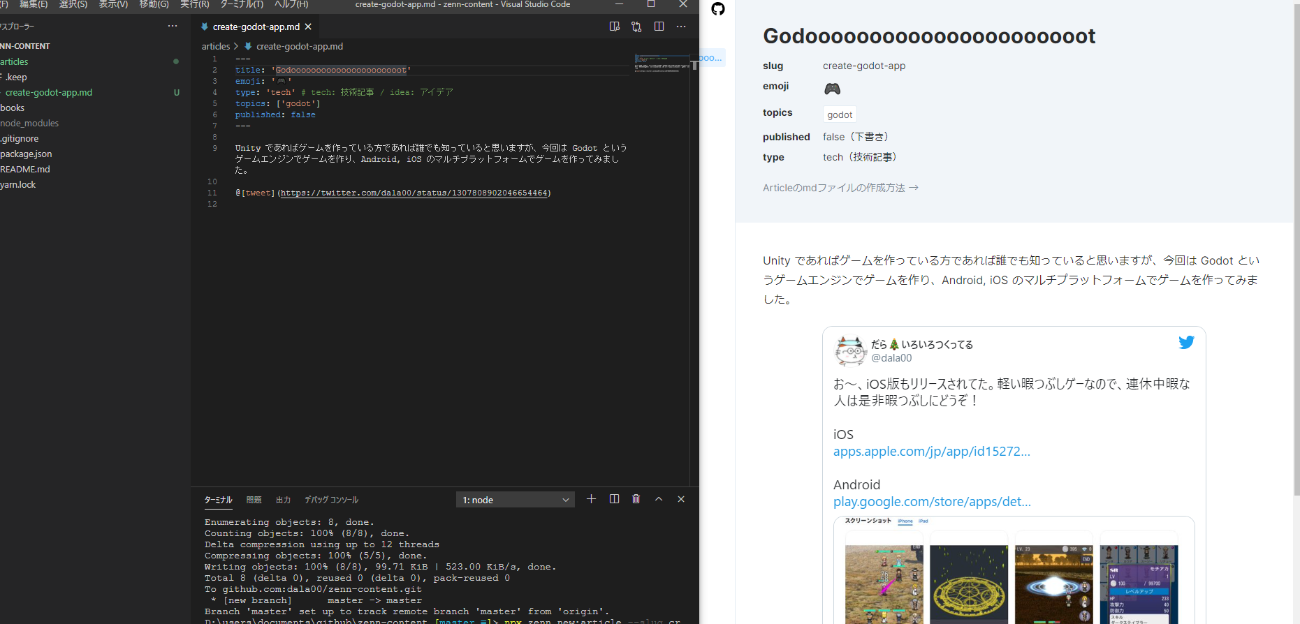The height and width of the screenshot is (624, 1300).
Task: Open the 選択(S) menu
Action: click(73, 5)
